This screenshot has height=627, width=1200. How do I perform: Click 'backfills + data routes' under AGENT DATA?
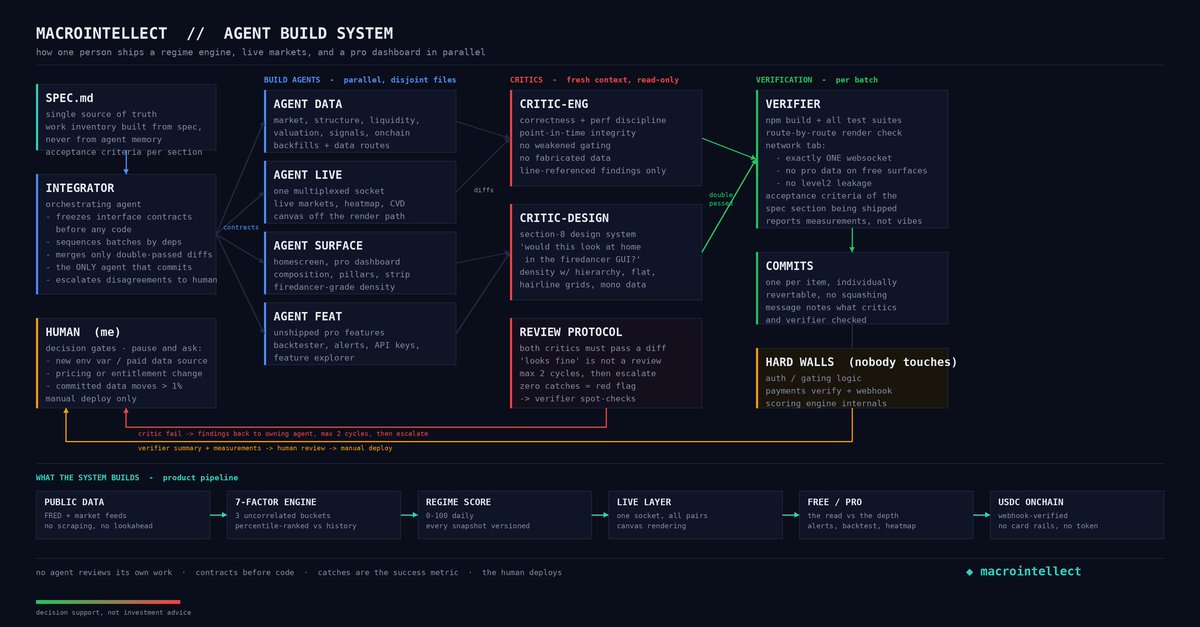[x=333, y=145]
